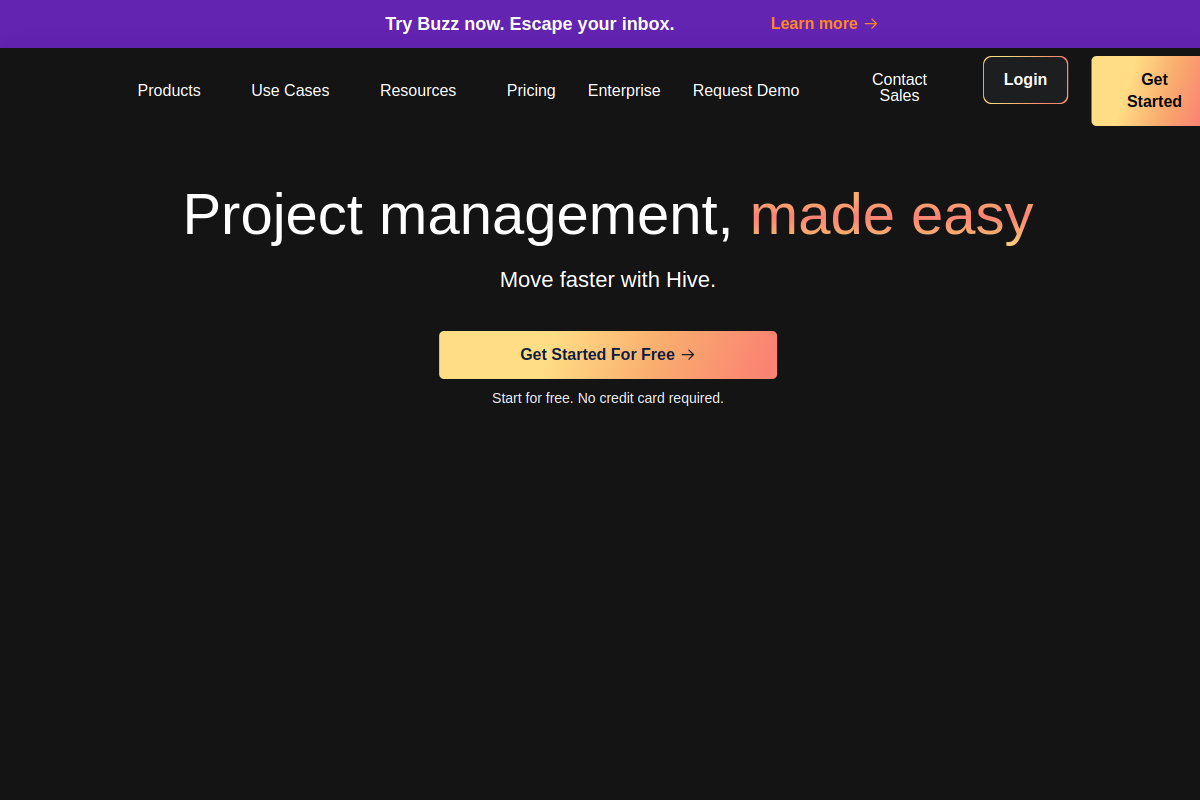Click the empty dark area below the hero
The height and width of the screenshot is (800, 1200).
pyautogui.click(x=600, y=600)
